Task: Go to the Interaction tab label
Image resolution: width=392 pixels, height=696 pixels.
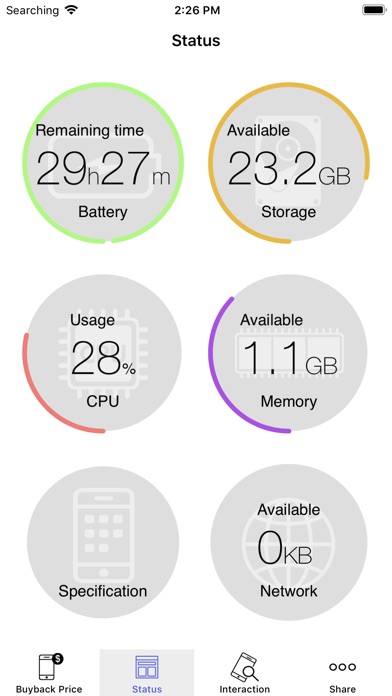Action: point(245,689)
